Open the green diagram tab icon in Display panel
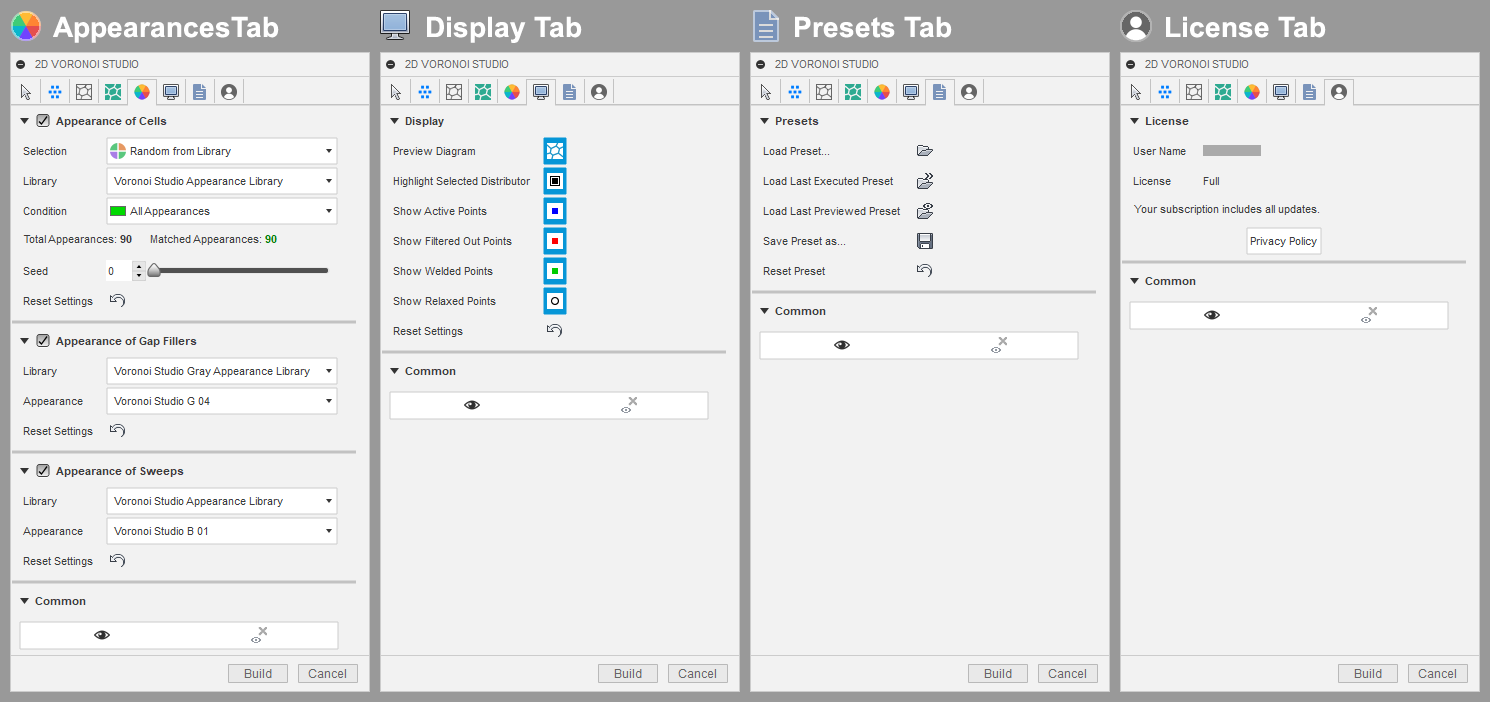Image resolution: width=1490 pixels, height=702 pixels. coord(483,92)
